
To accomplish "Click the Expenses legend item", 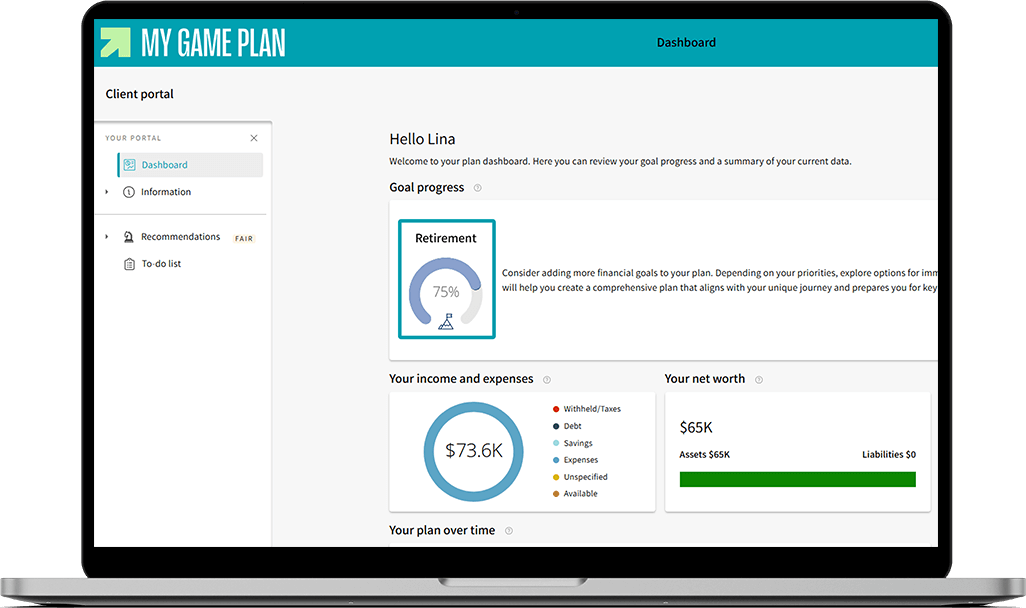I will tap(580, 460).
